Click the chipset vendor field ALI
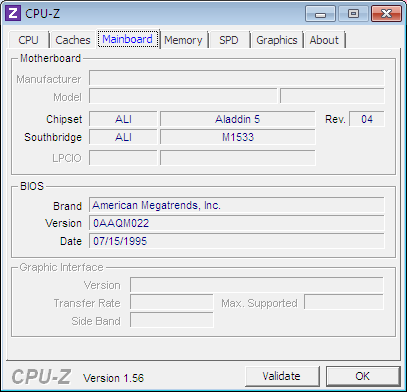 123,119
